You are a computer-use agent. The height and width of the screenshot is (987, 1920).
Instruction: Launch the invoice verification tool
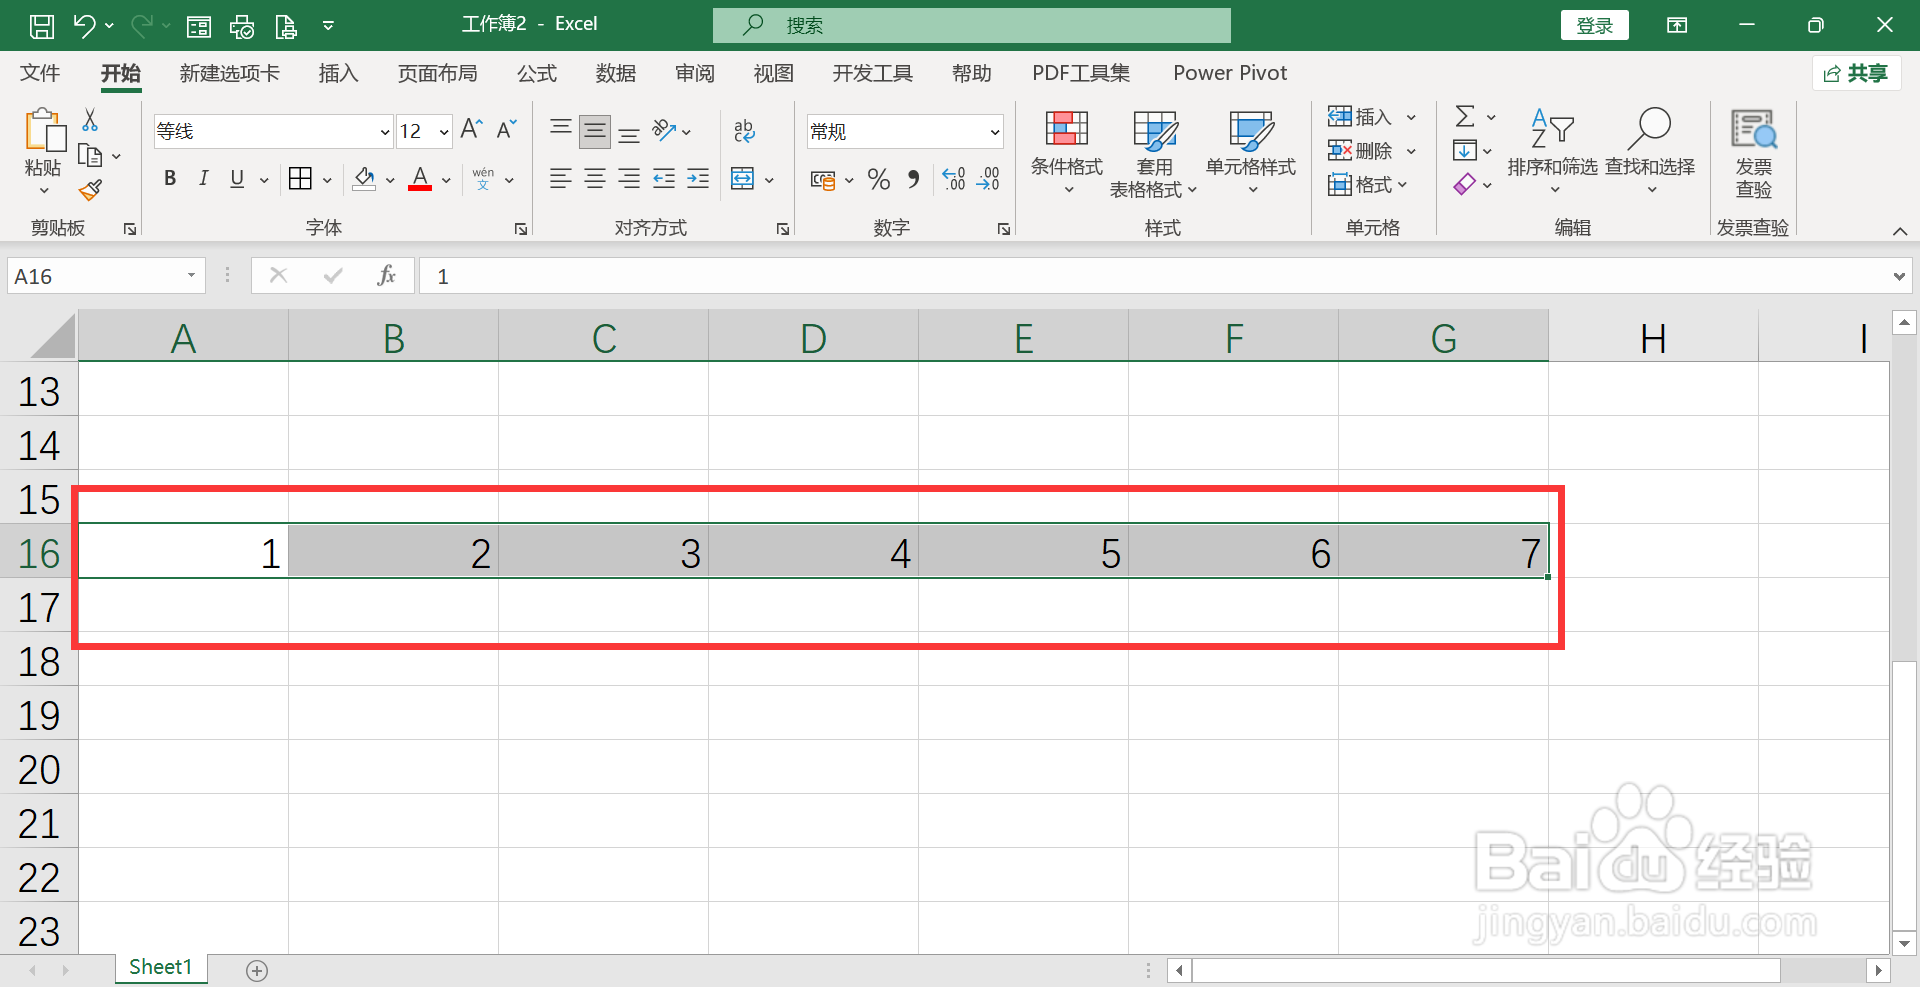pos(1753,154)
